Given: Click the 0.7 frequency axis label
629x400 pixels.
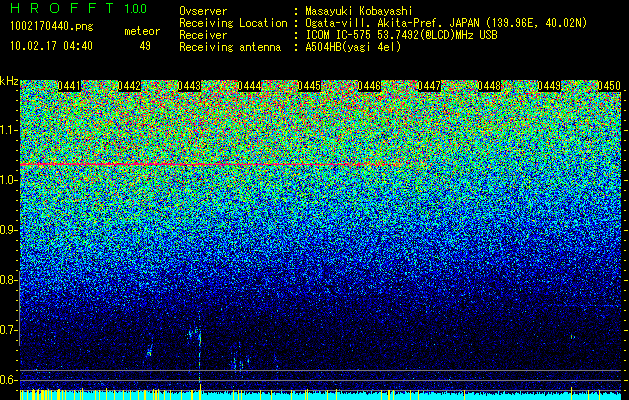Looking at the screenshot, I should pos(9,330).
